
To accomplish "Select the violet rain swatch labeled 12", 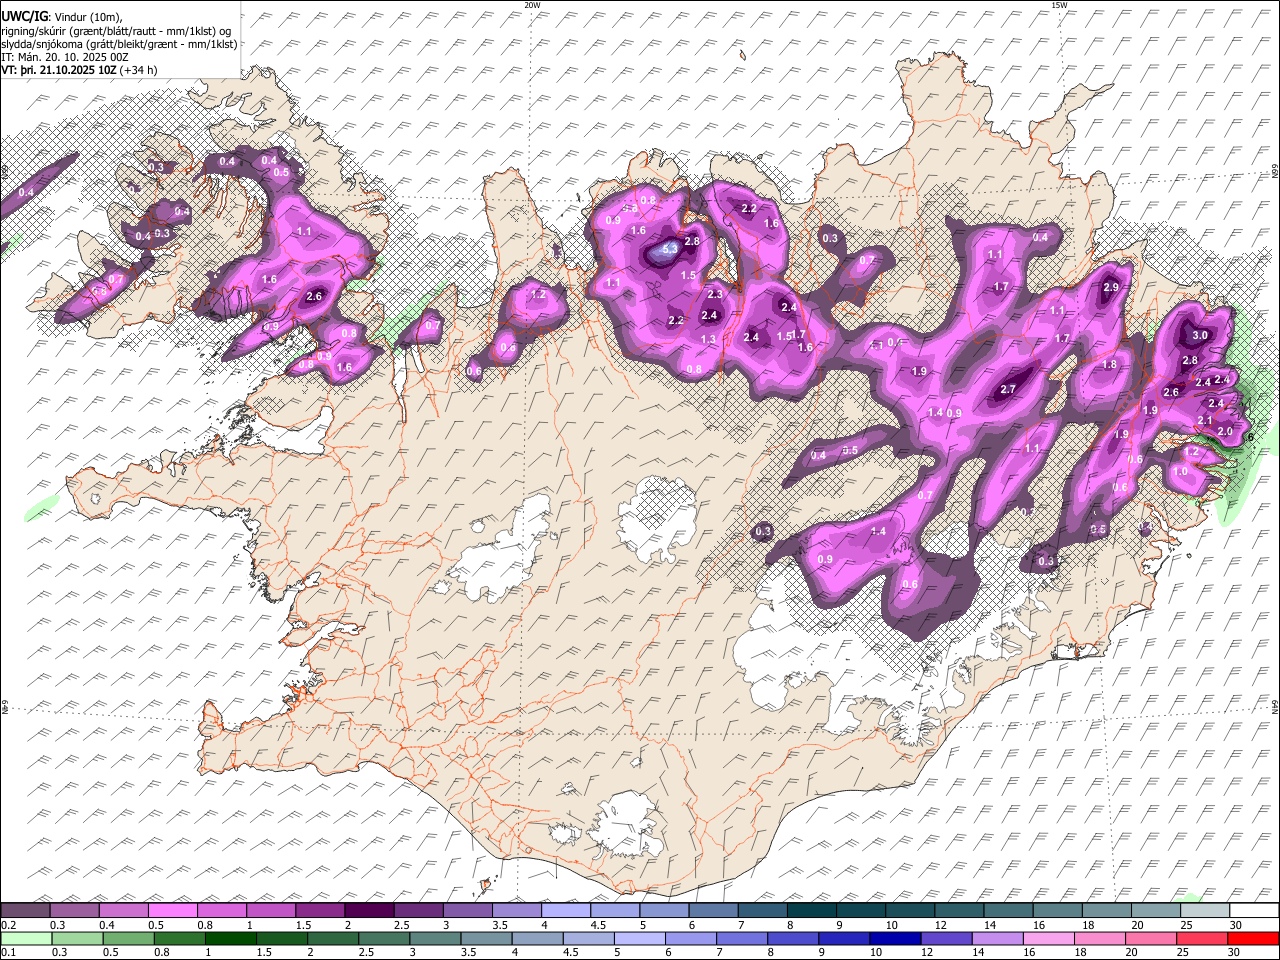I will tap(945, 938).
